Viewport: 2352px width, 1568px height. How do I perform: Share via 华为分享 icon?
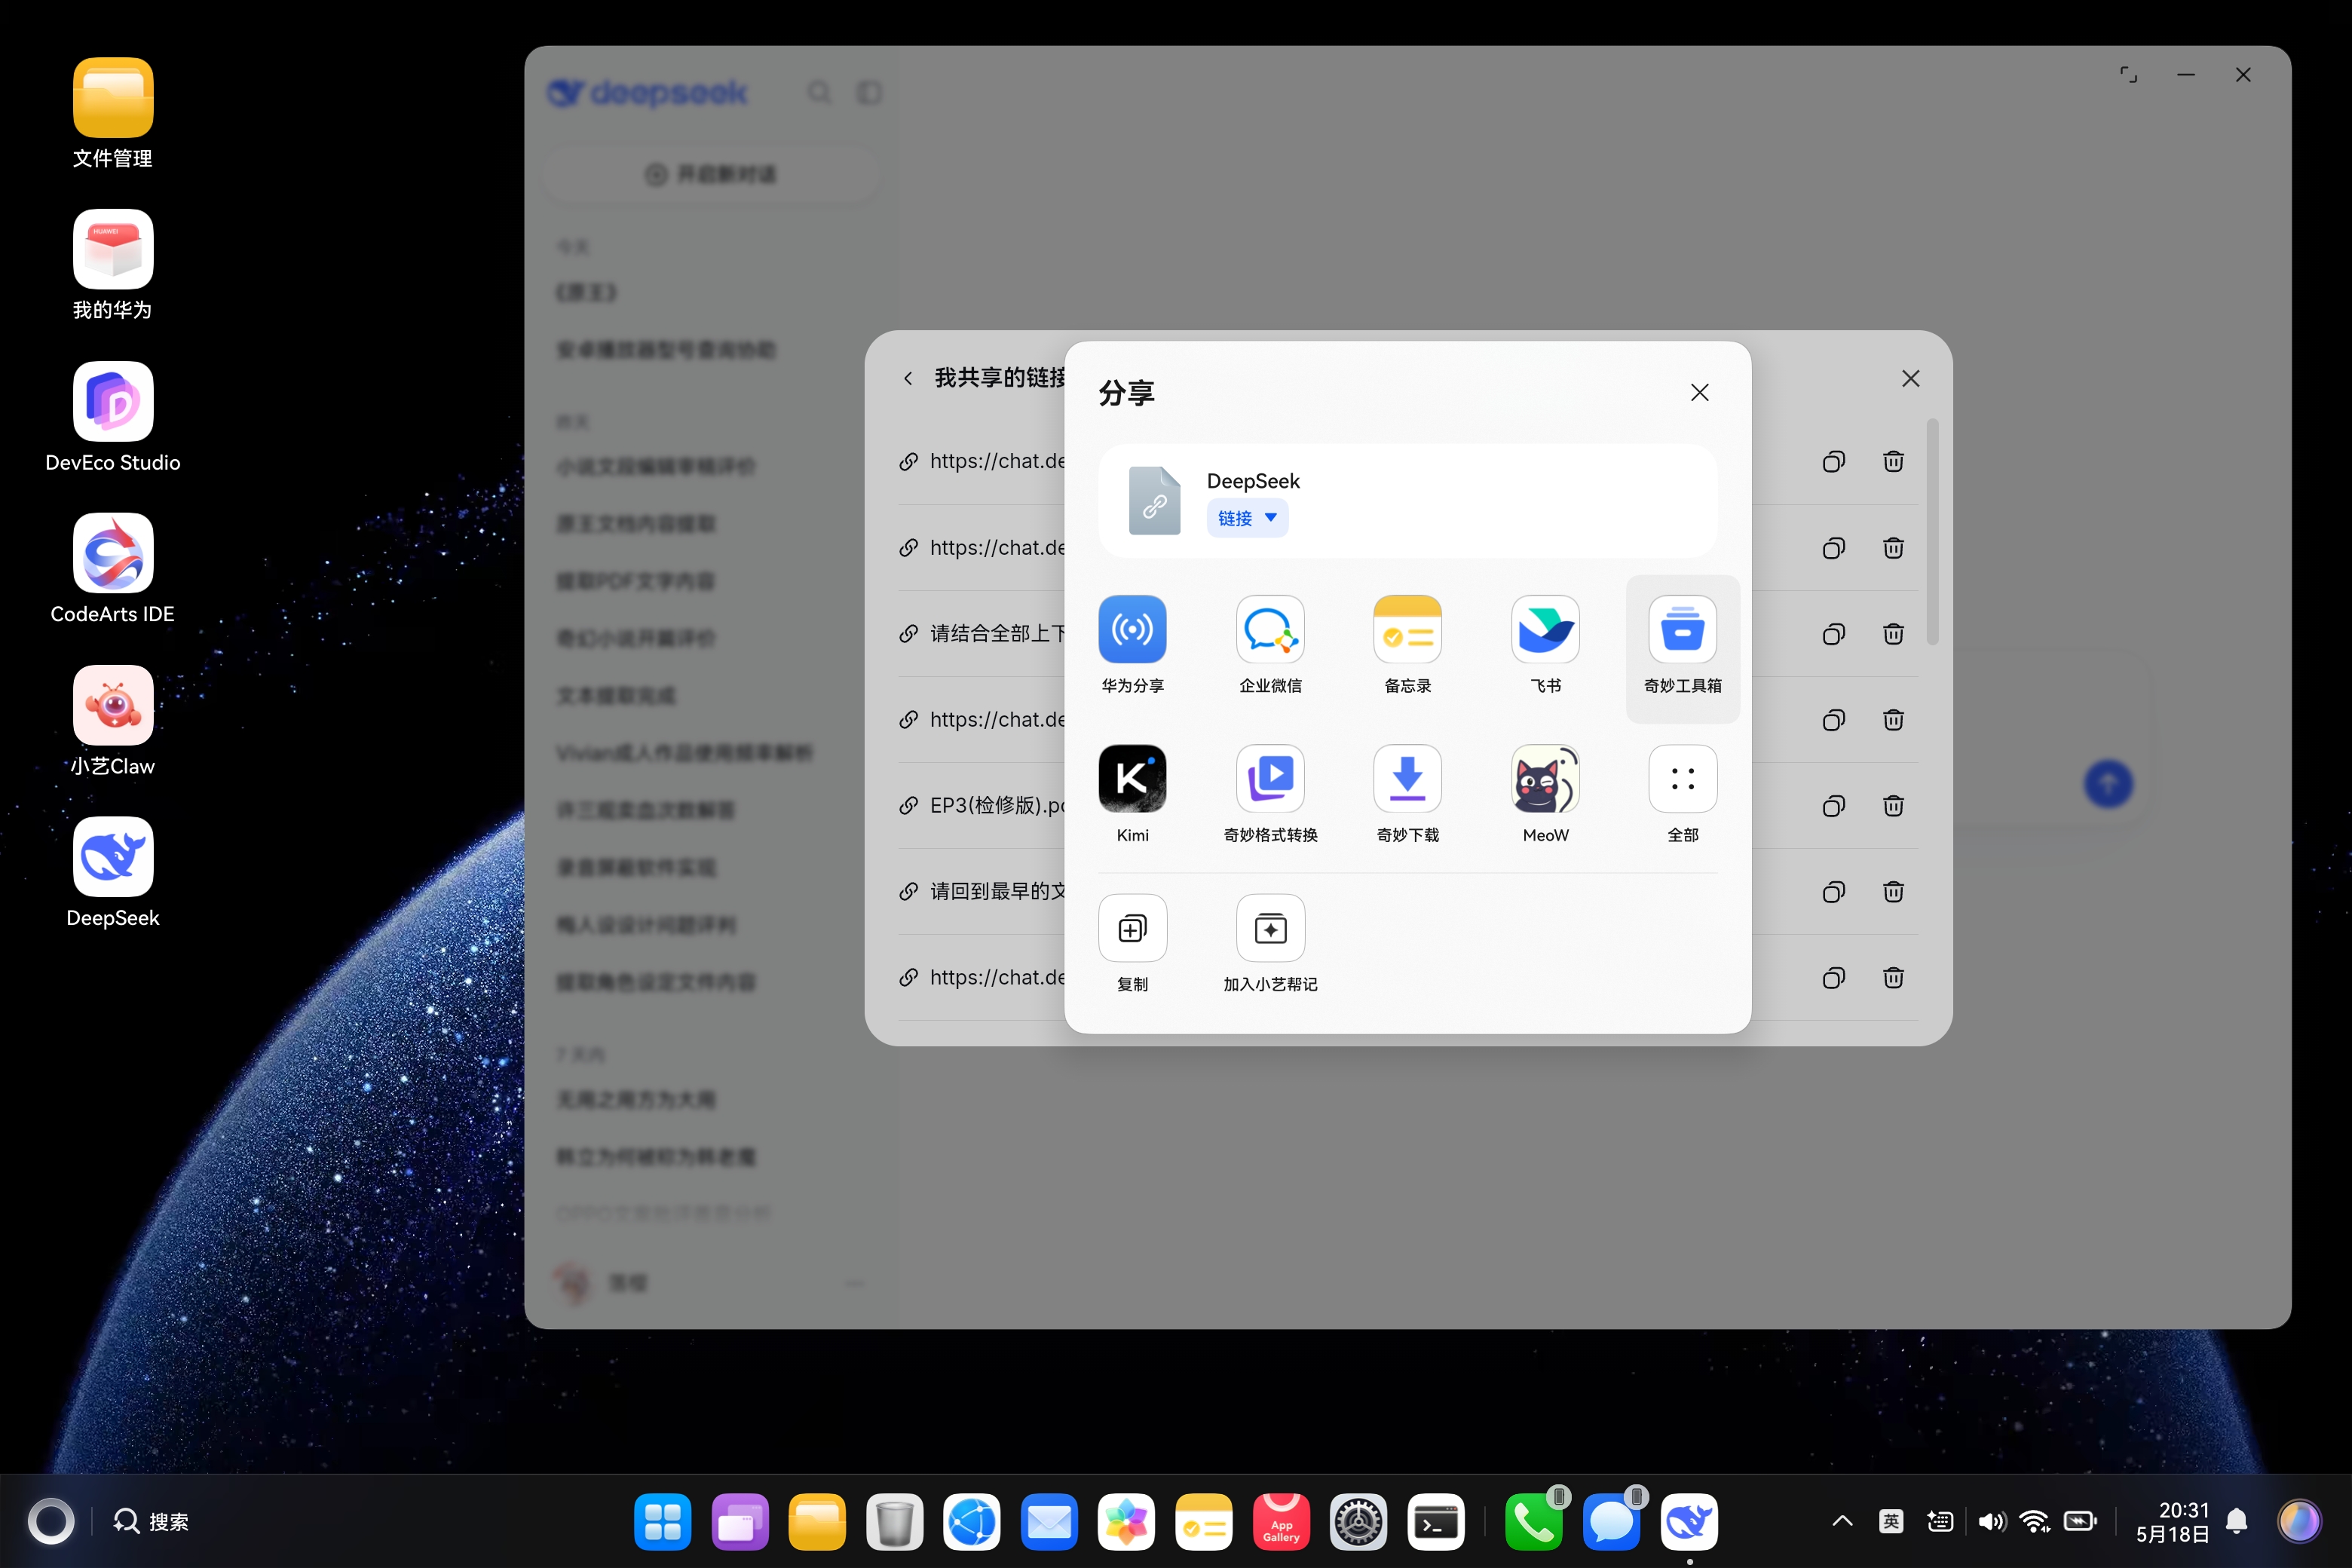point(1132,630)
